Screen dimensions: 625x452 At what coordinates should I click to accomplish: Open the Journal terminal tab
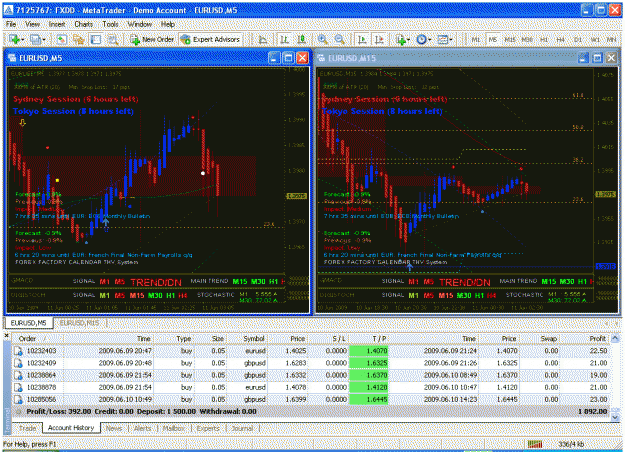pos(242,428)
